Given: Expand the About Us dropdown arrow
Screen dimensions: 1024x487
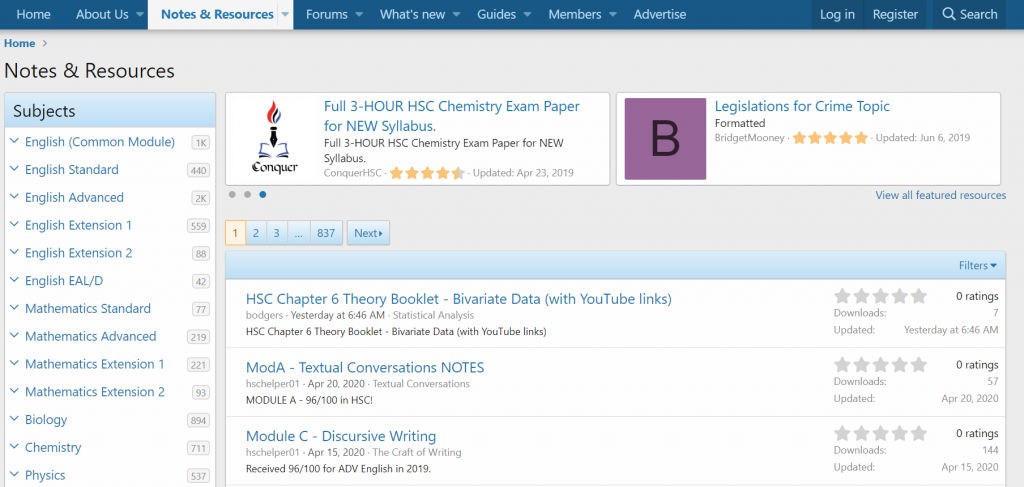Looking at the screenshot, I should [139, 15].
